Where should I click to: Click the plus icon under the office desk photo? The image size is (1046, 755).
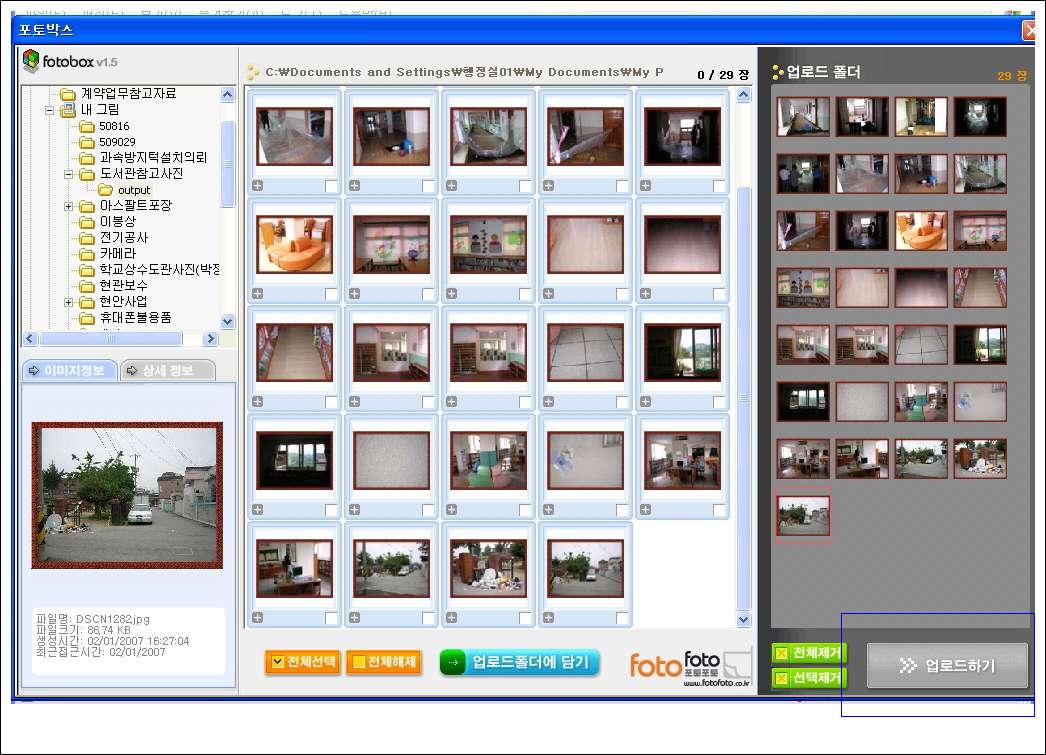point(257,618)
